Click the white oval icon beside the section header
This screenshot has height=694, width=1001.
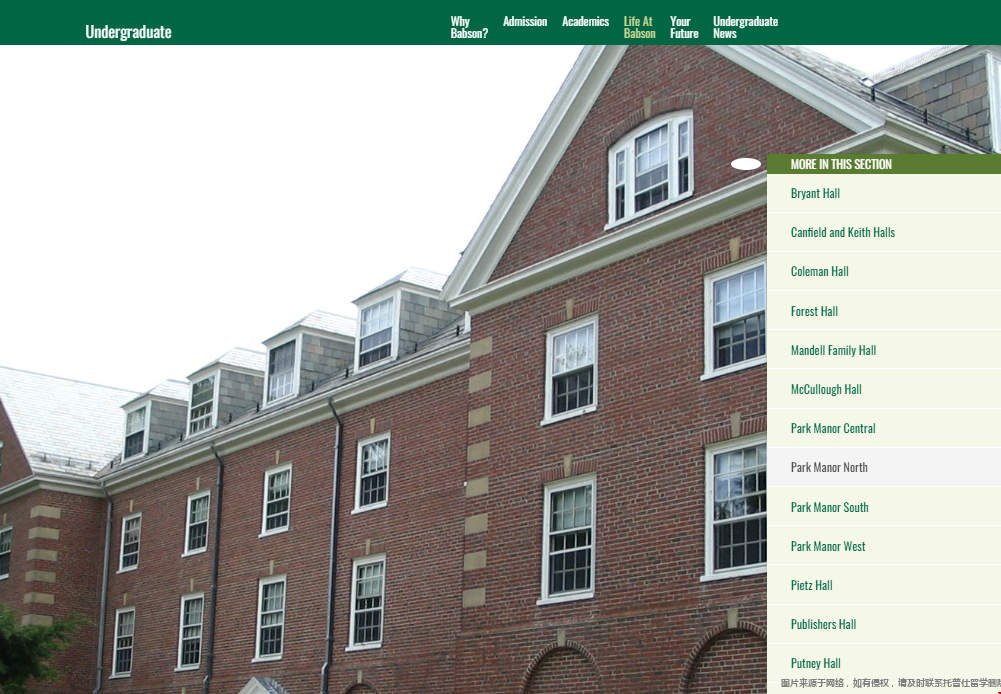tap(746, 164)
